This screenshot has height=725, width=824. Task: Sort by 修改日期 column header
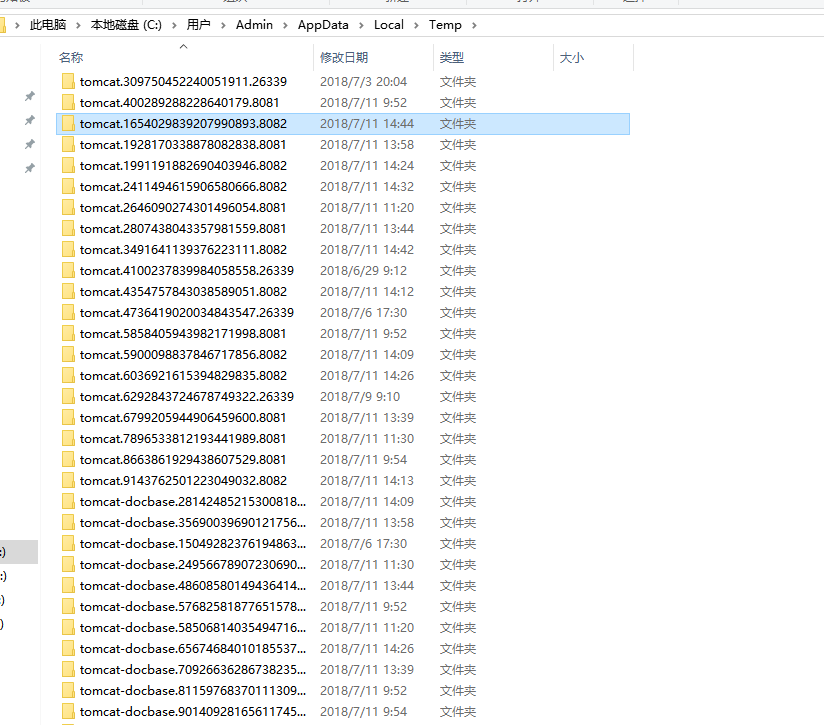pyautogui.click(x=344, y=57)
